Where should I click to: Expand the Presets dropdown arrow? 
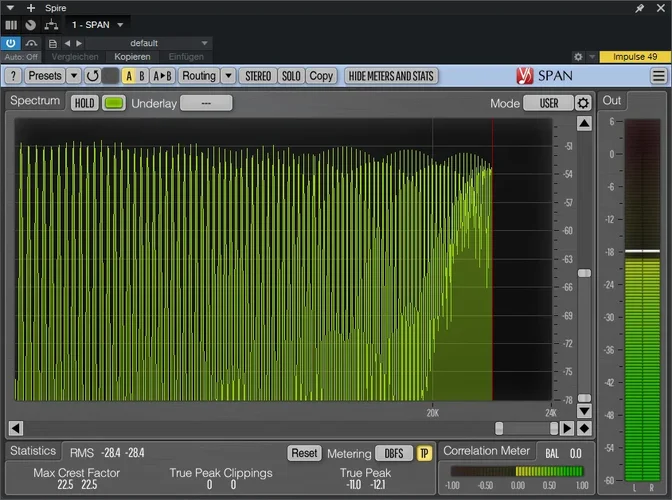(74, 76)
